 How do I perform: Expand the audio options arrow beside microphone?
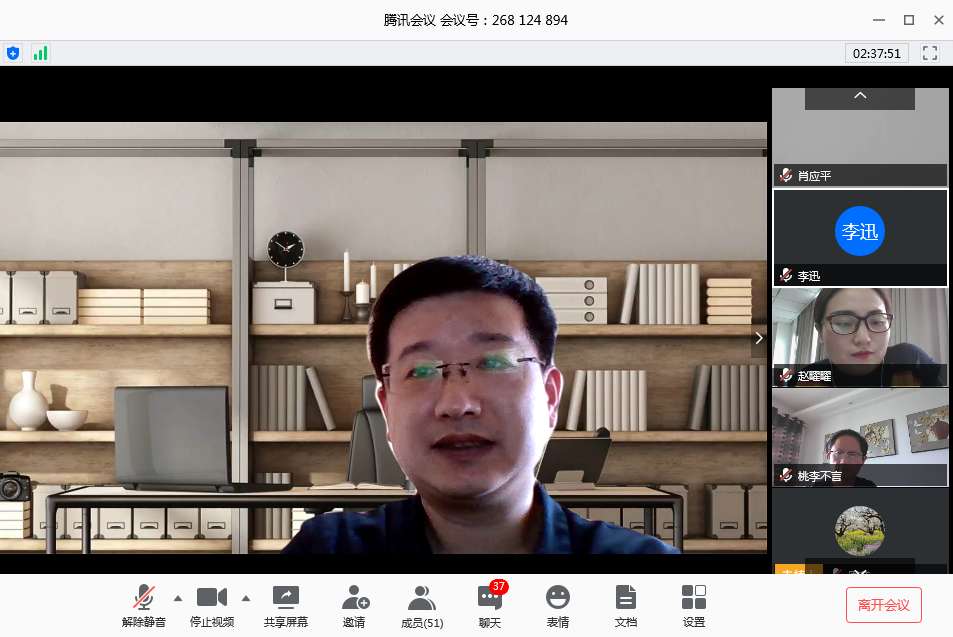(178, 598)
